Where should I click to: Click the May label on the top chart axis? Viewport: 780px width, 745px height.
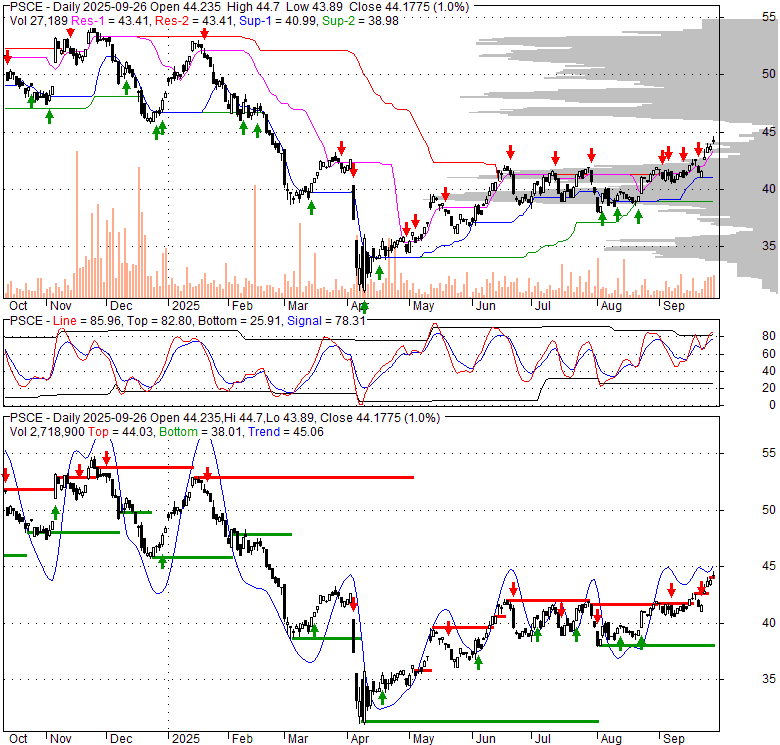(x=423, y=306)
